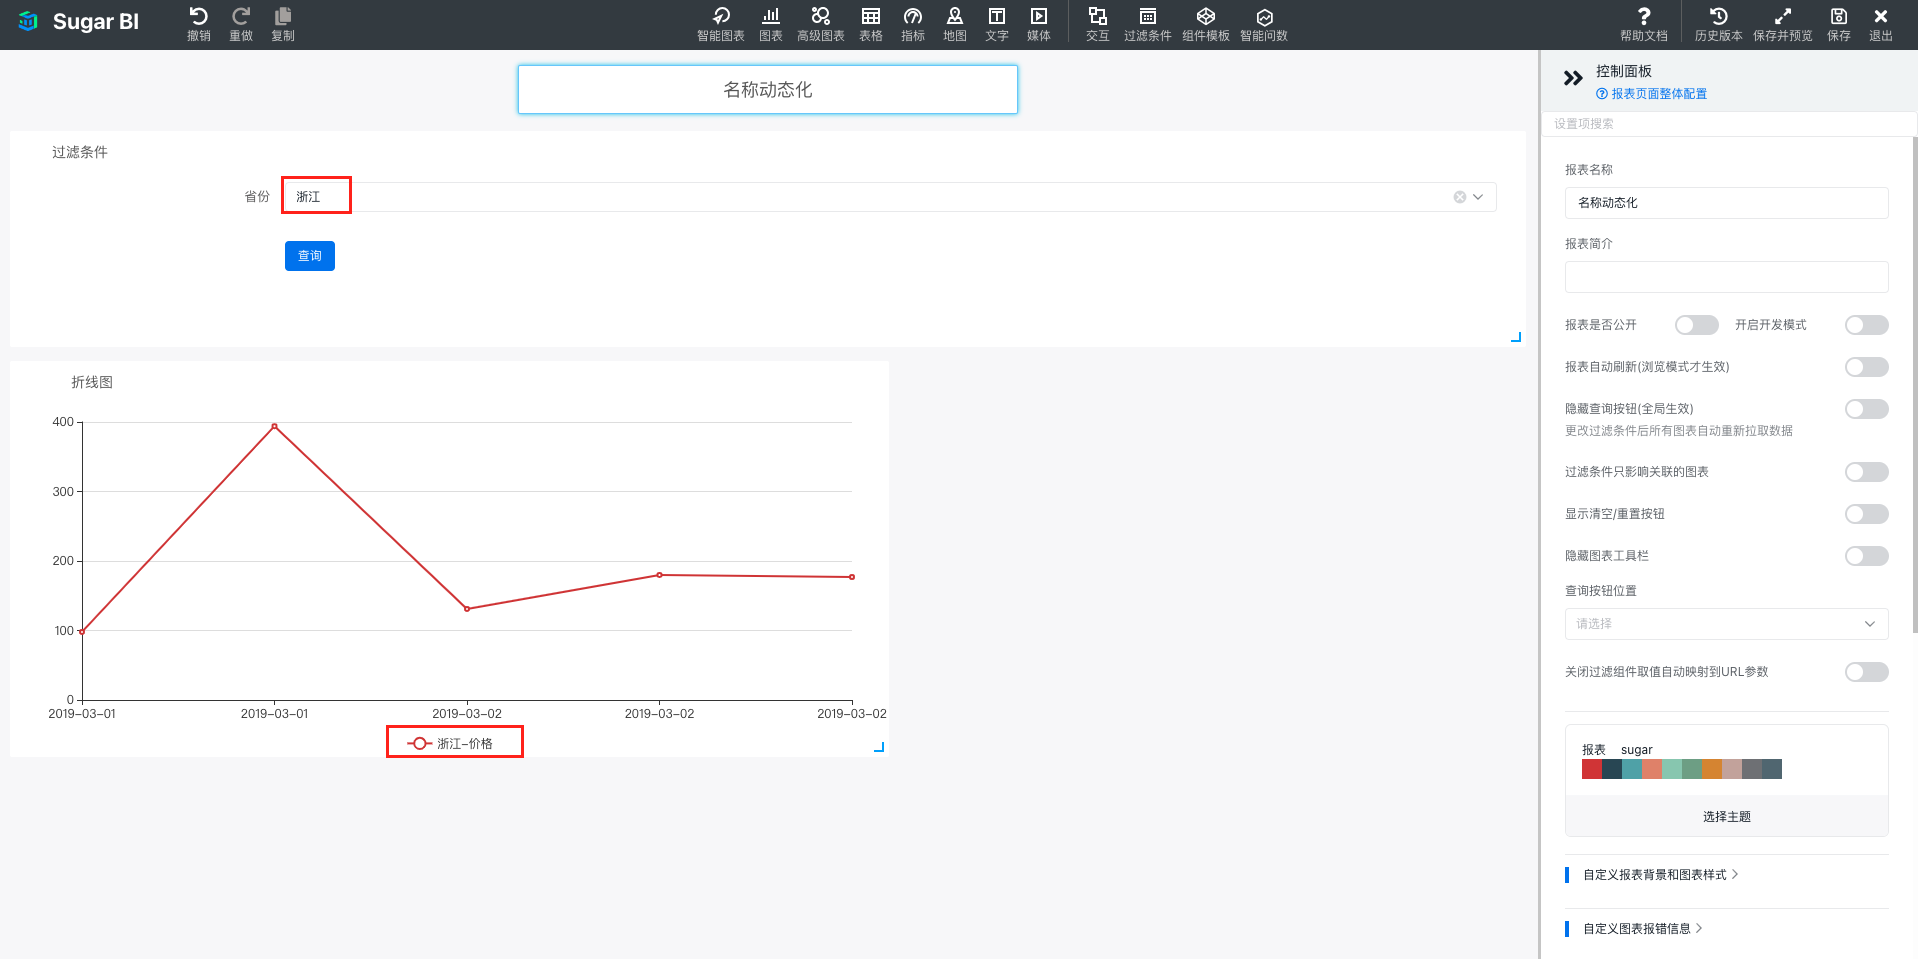Copy the selected component (复制)
This screenshot has height=959, width=1918.
283,24
